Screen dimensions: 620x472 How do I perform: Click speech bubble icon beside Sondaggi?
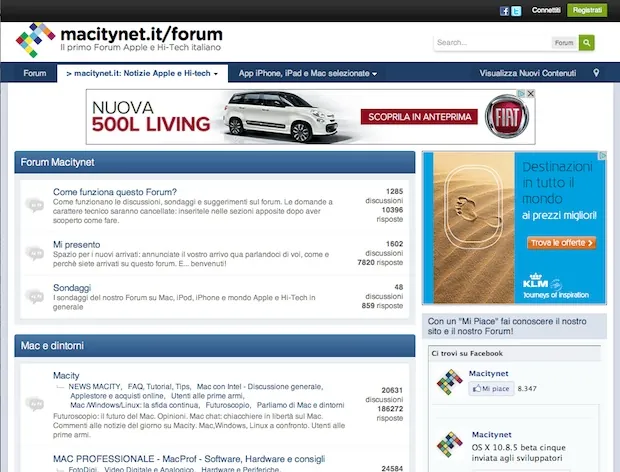[x=35, y=296]
